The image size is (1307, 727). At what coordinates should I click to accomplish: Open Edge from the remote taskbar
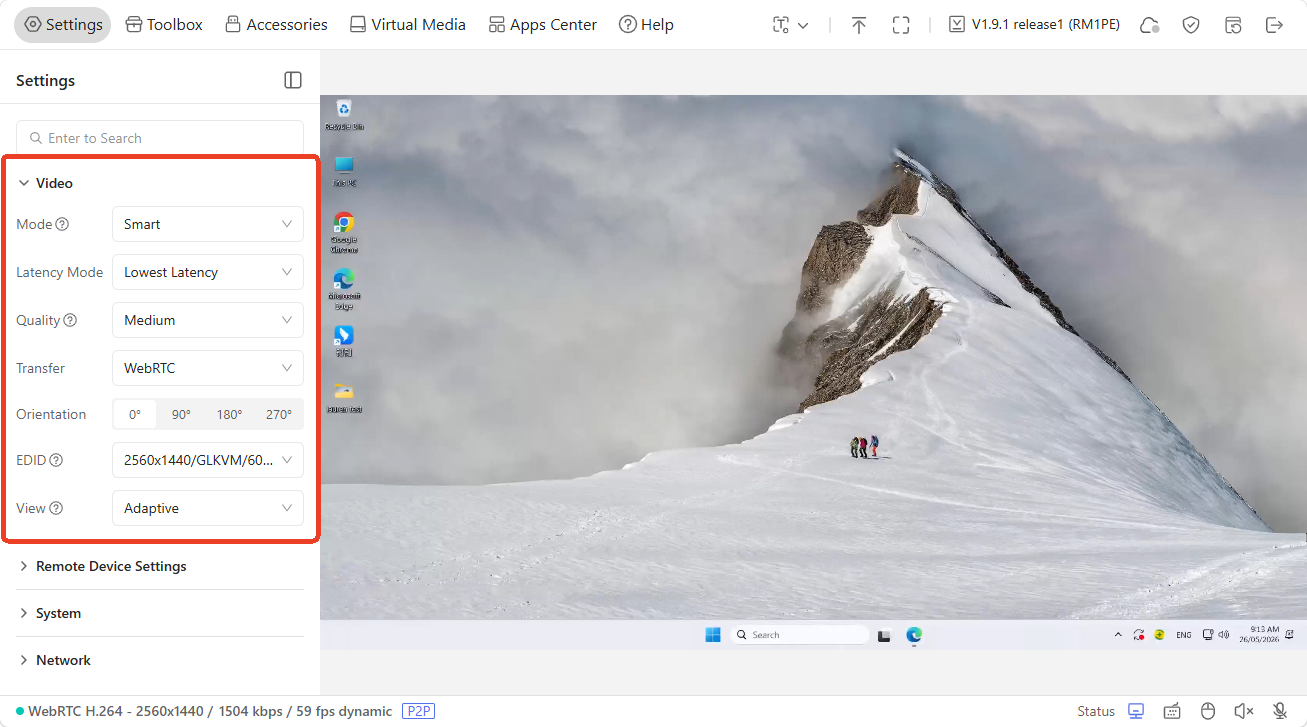[914, 635]
